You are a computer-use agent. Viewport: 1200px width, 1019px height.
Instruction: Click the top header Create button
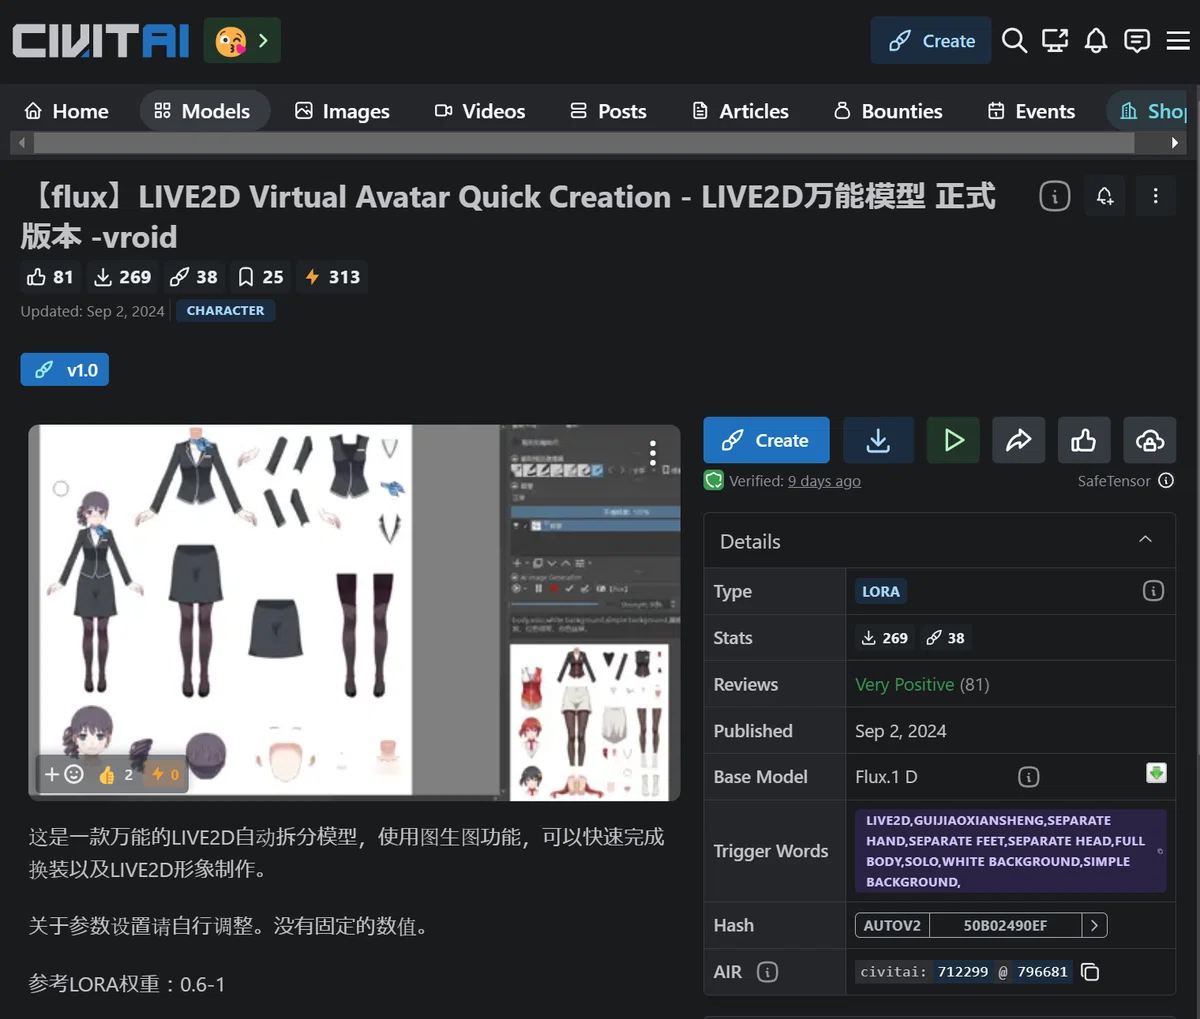click(931, 41)
